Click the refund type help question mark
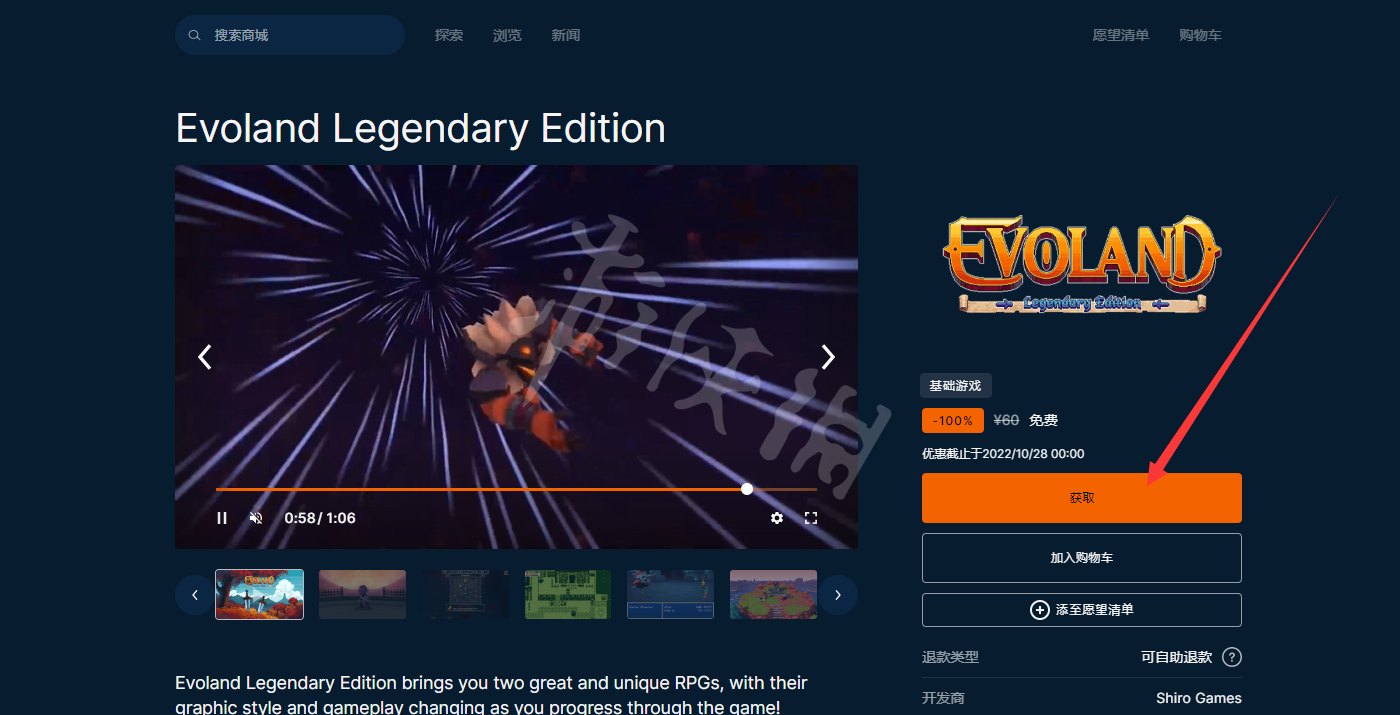This screenshot has width=1400, height=715. tap(1232, 657)
